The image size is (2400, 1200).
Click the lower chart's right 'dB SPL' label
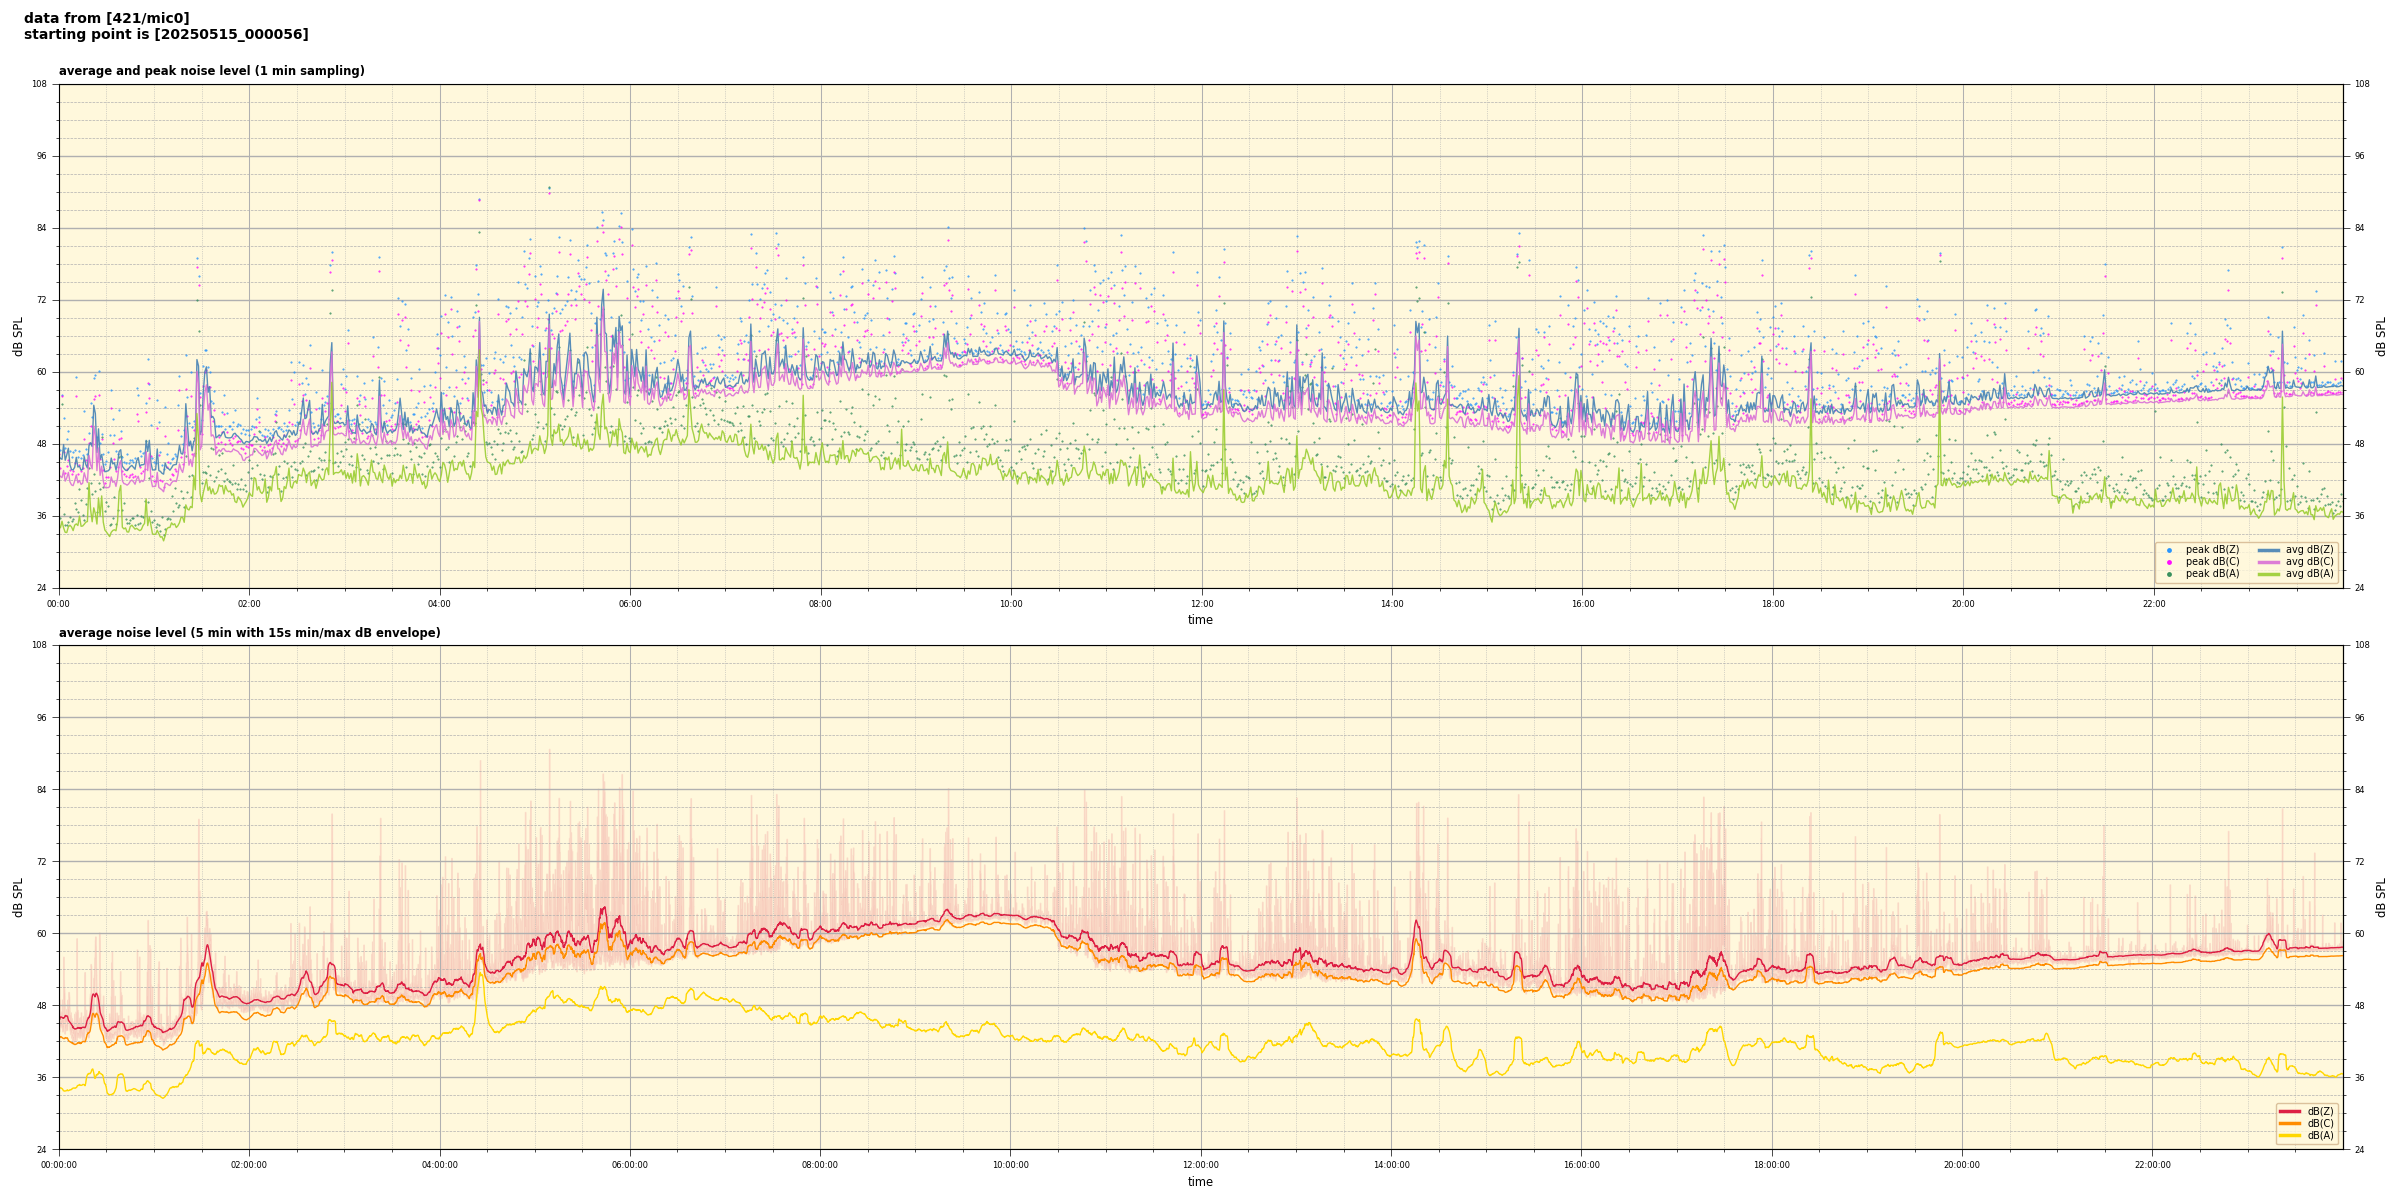(x=2381, y=897)
